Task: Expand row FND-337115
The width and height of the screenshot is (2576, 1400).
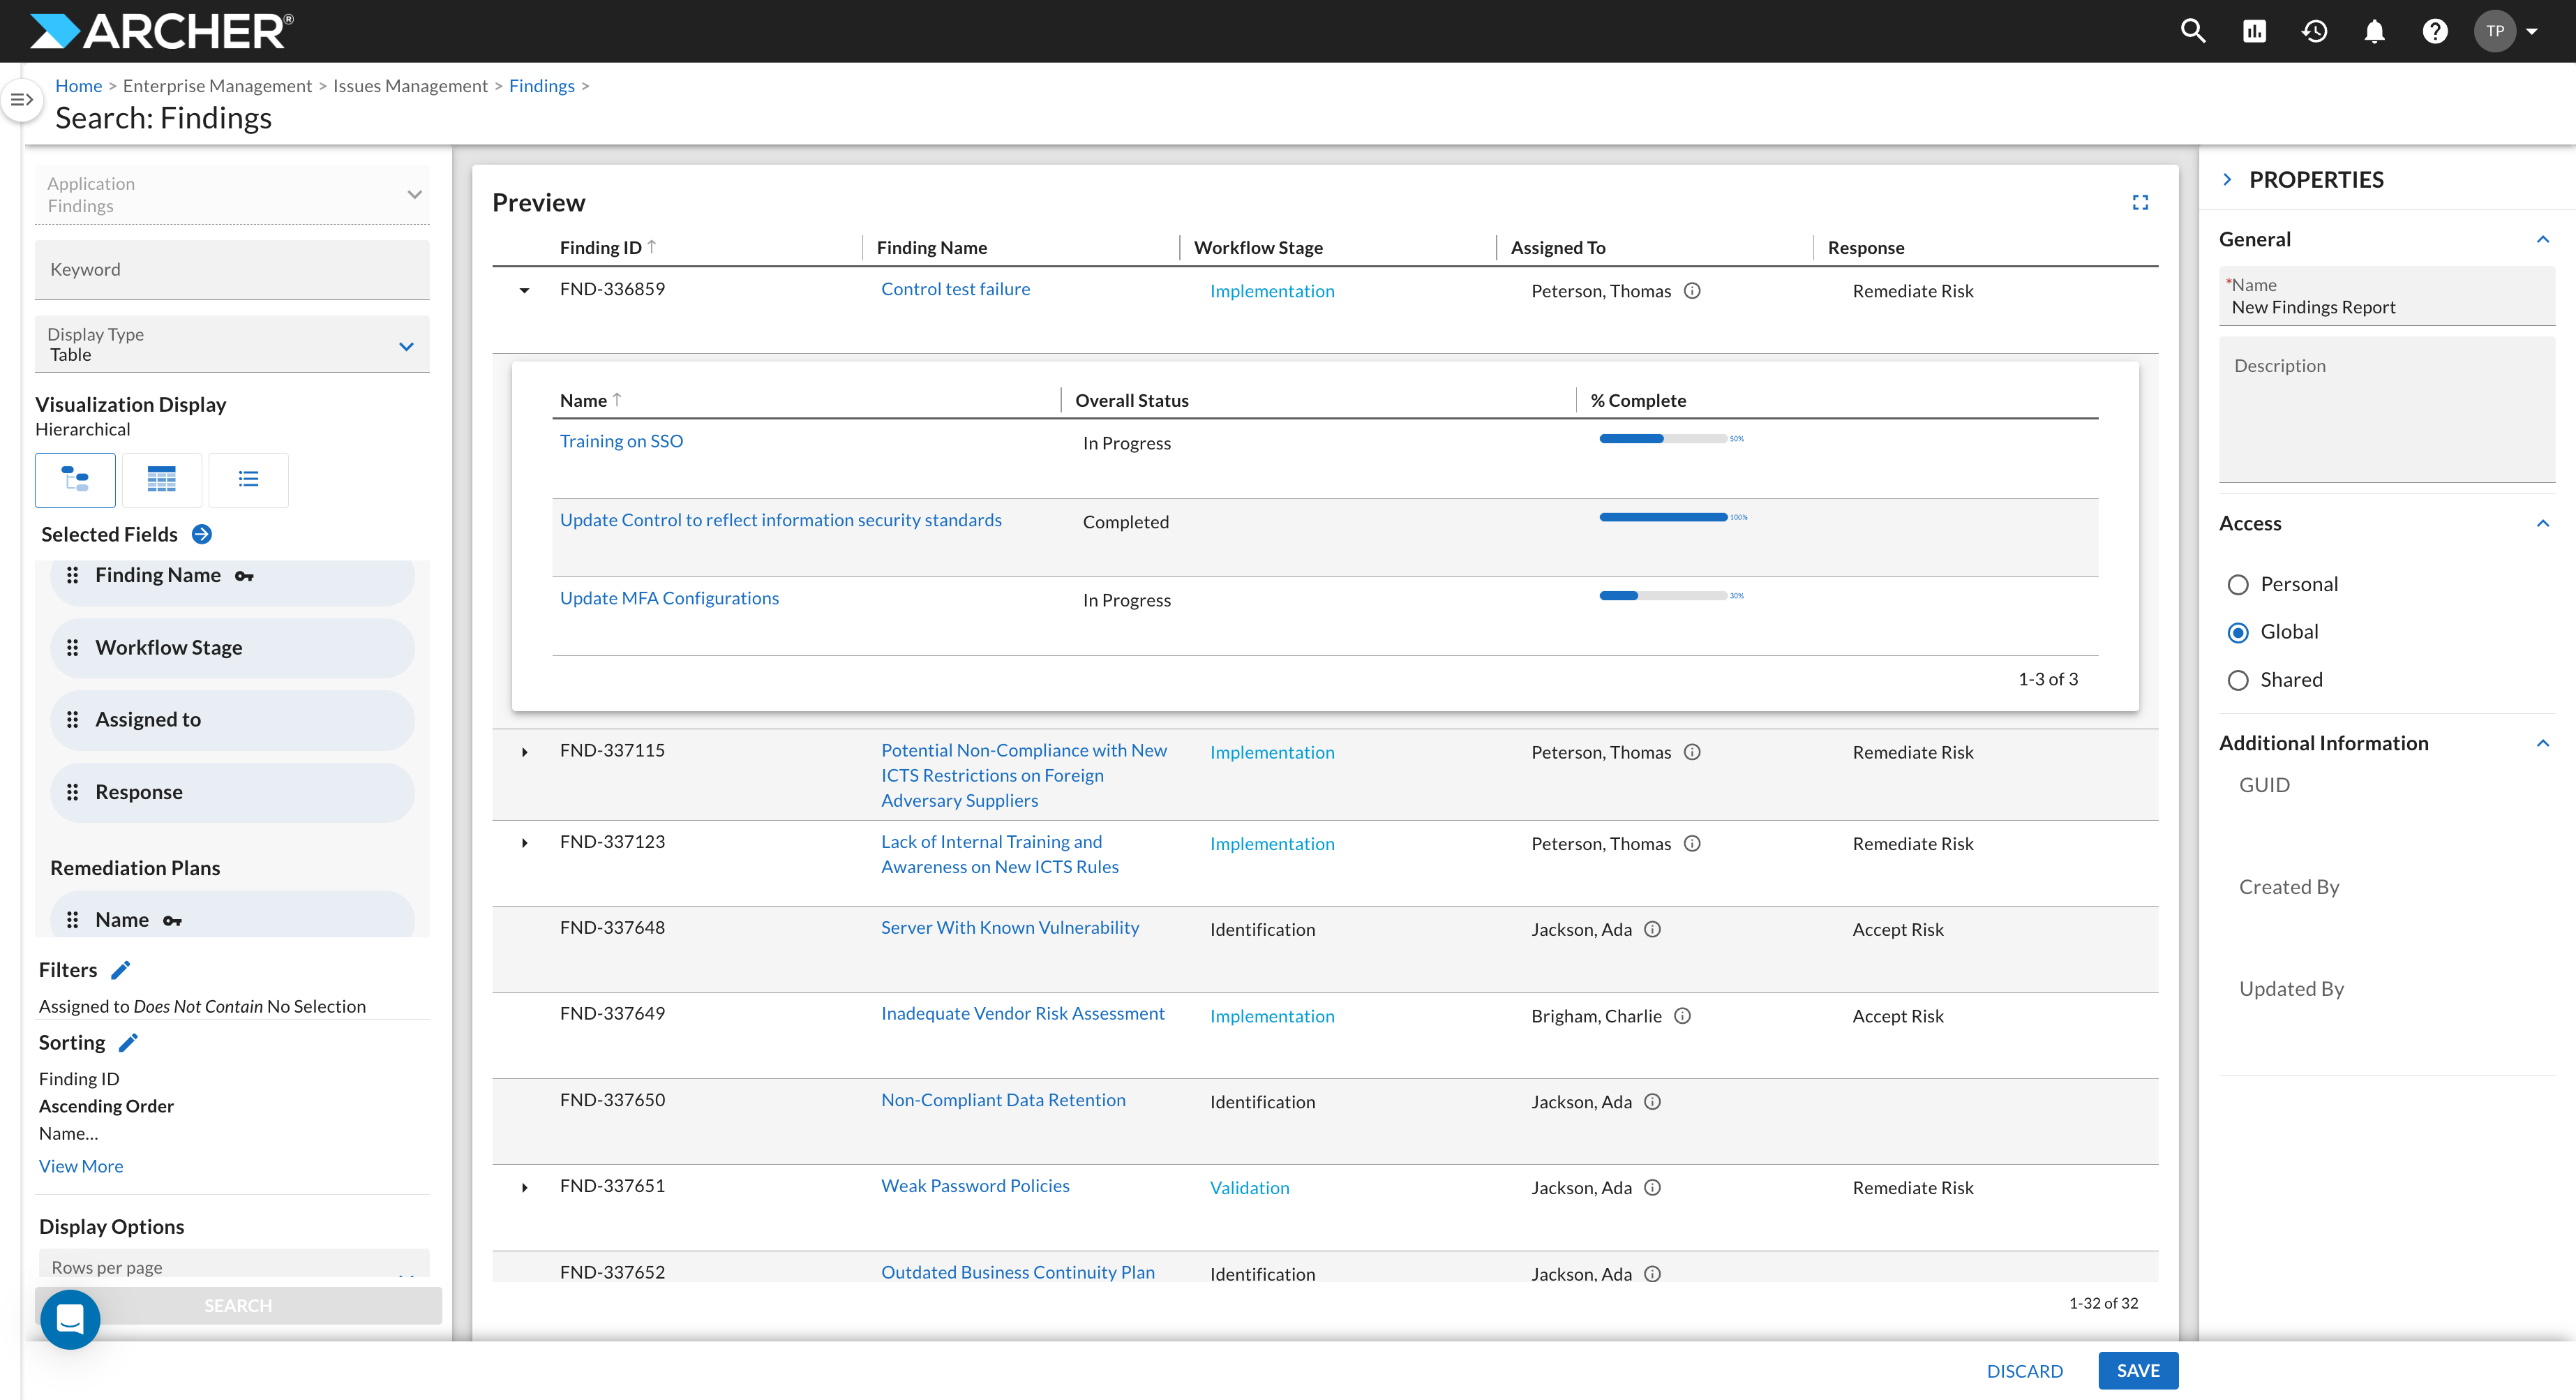Action: 524,752
